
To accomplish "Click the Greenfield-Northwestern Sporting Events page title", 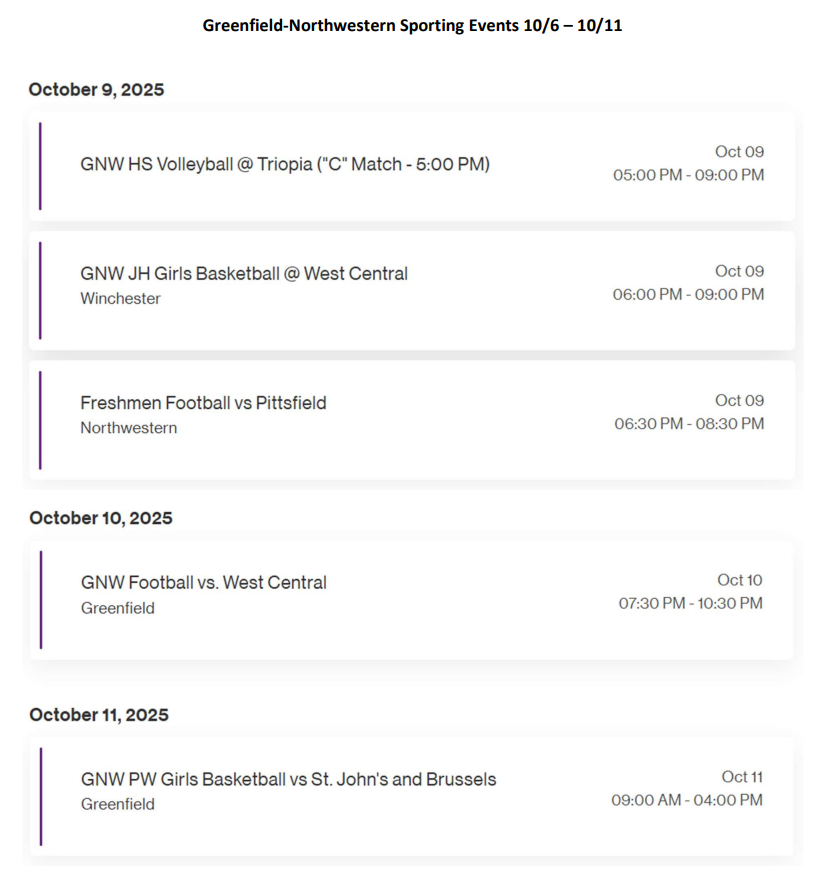I will 412,25.
